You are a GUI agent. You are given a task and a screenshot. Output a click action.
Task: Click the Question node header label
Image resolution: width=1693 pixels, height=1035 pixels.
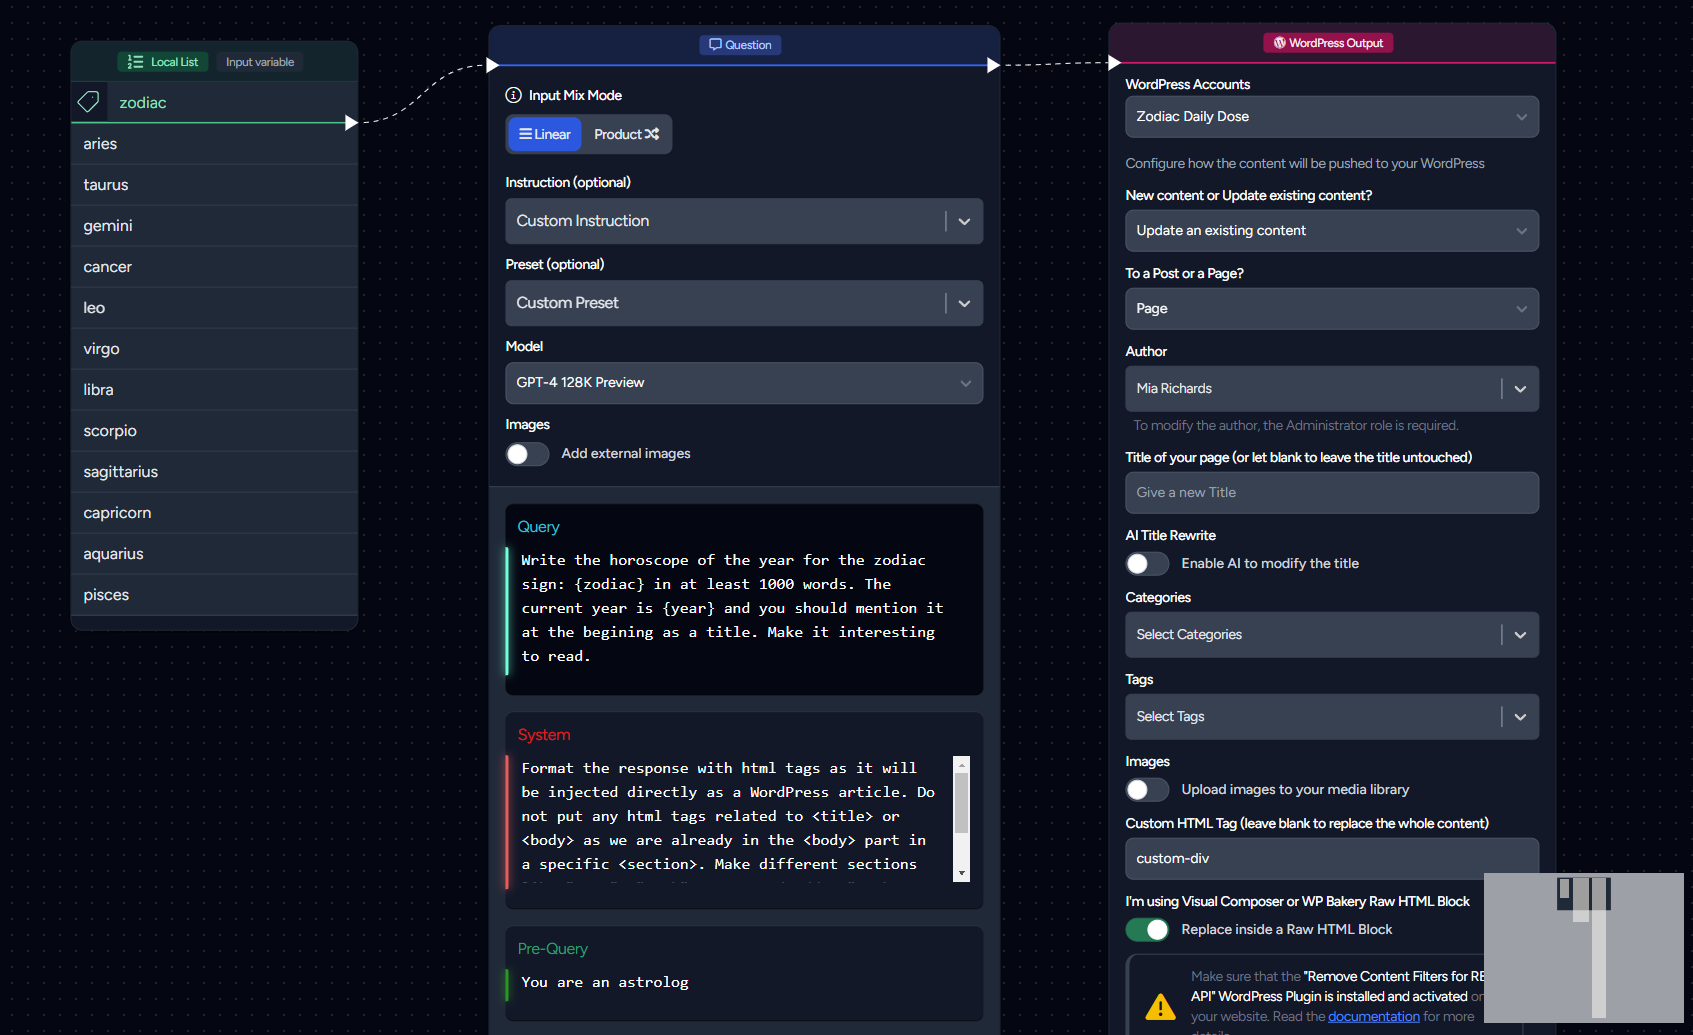[x=740, y=45]
